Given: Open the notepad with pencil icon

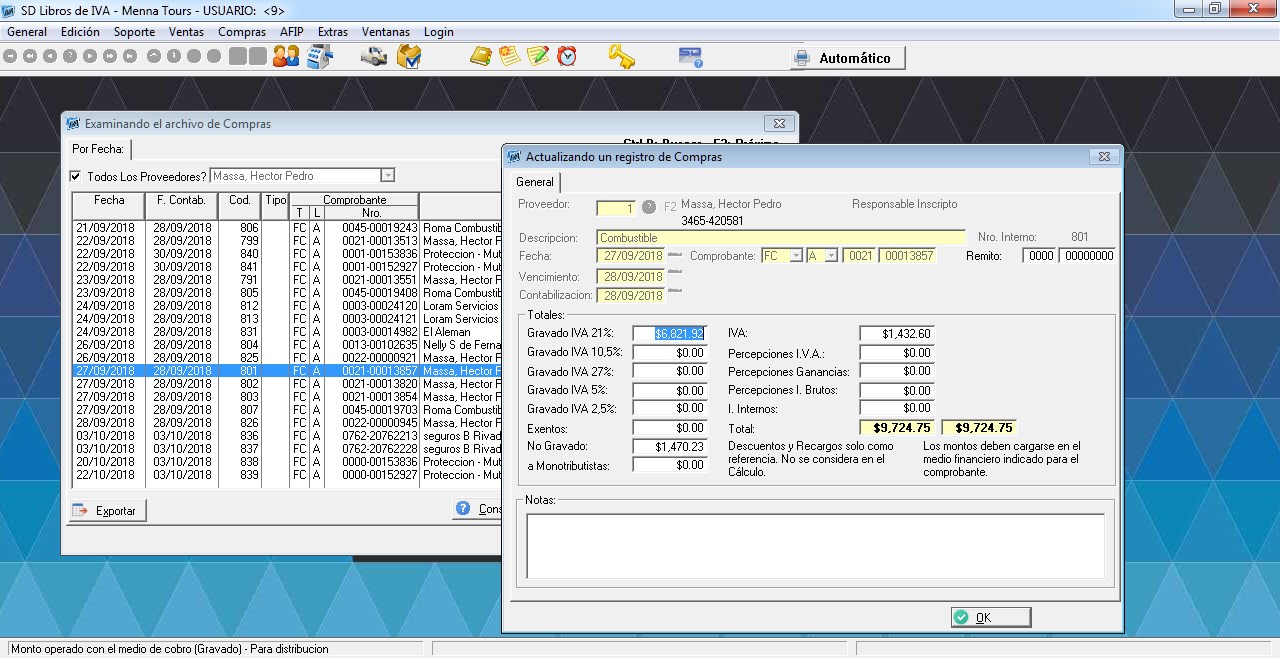Looking at the screenshot, I should [x=538, y=57].
